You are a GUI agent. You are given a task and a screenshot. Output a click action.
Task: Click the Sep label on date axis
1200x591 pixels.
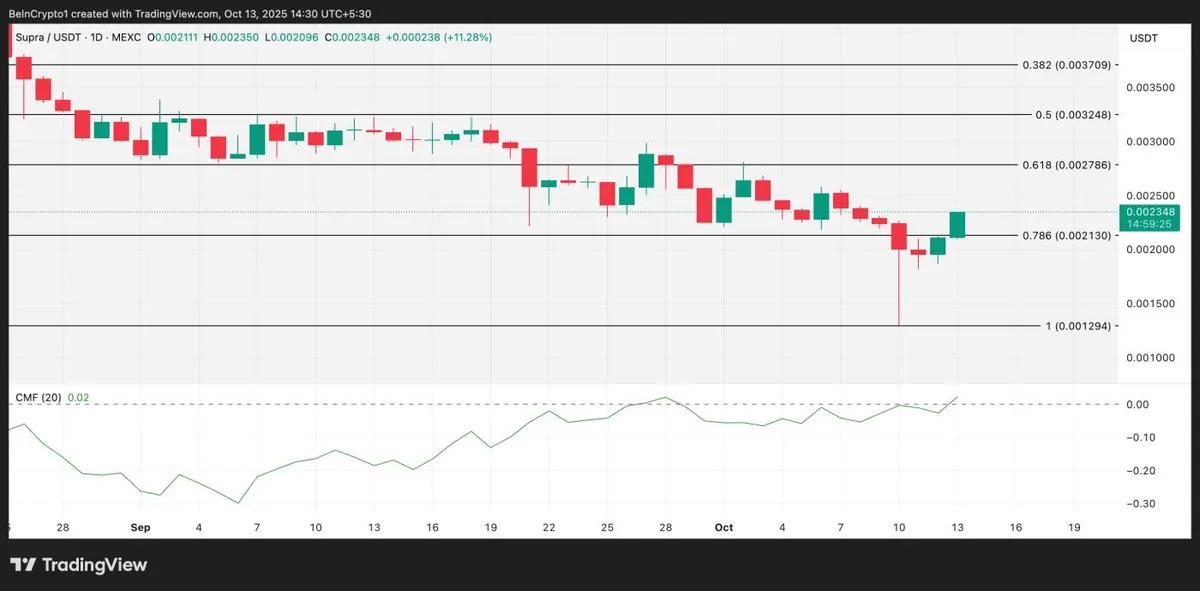tap(140, 527)
